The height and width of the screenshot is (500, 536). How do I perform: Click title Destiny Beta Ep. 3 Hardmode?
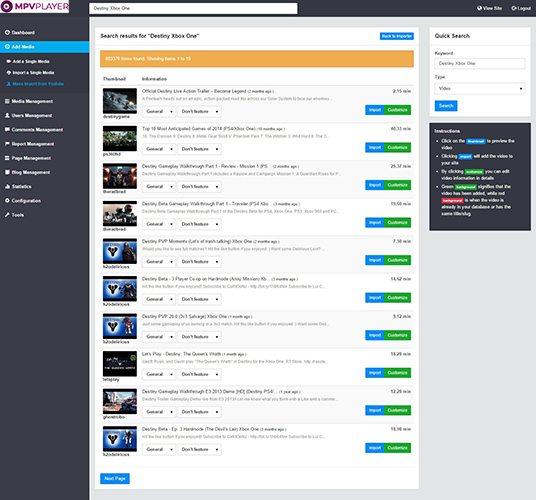coord(200,429)
